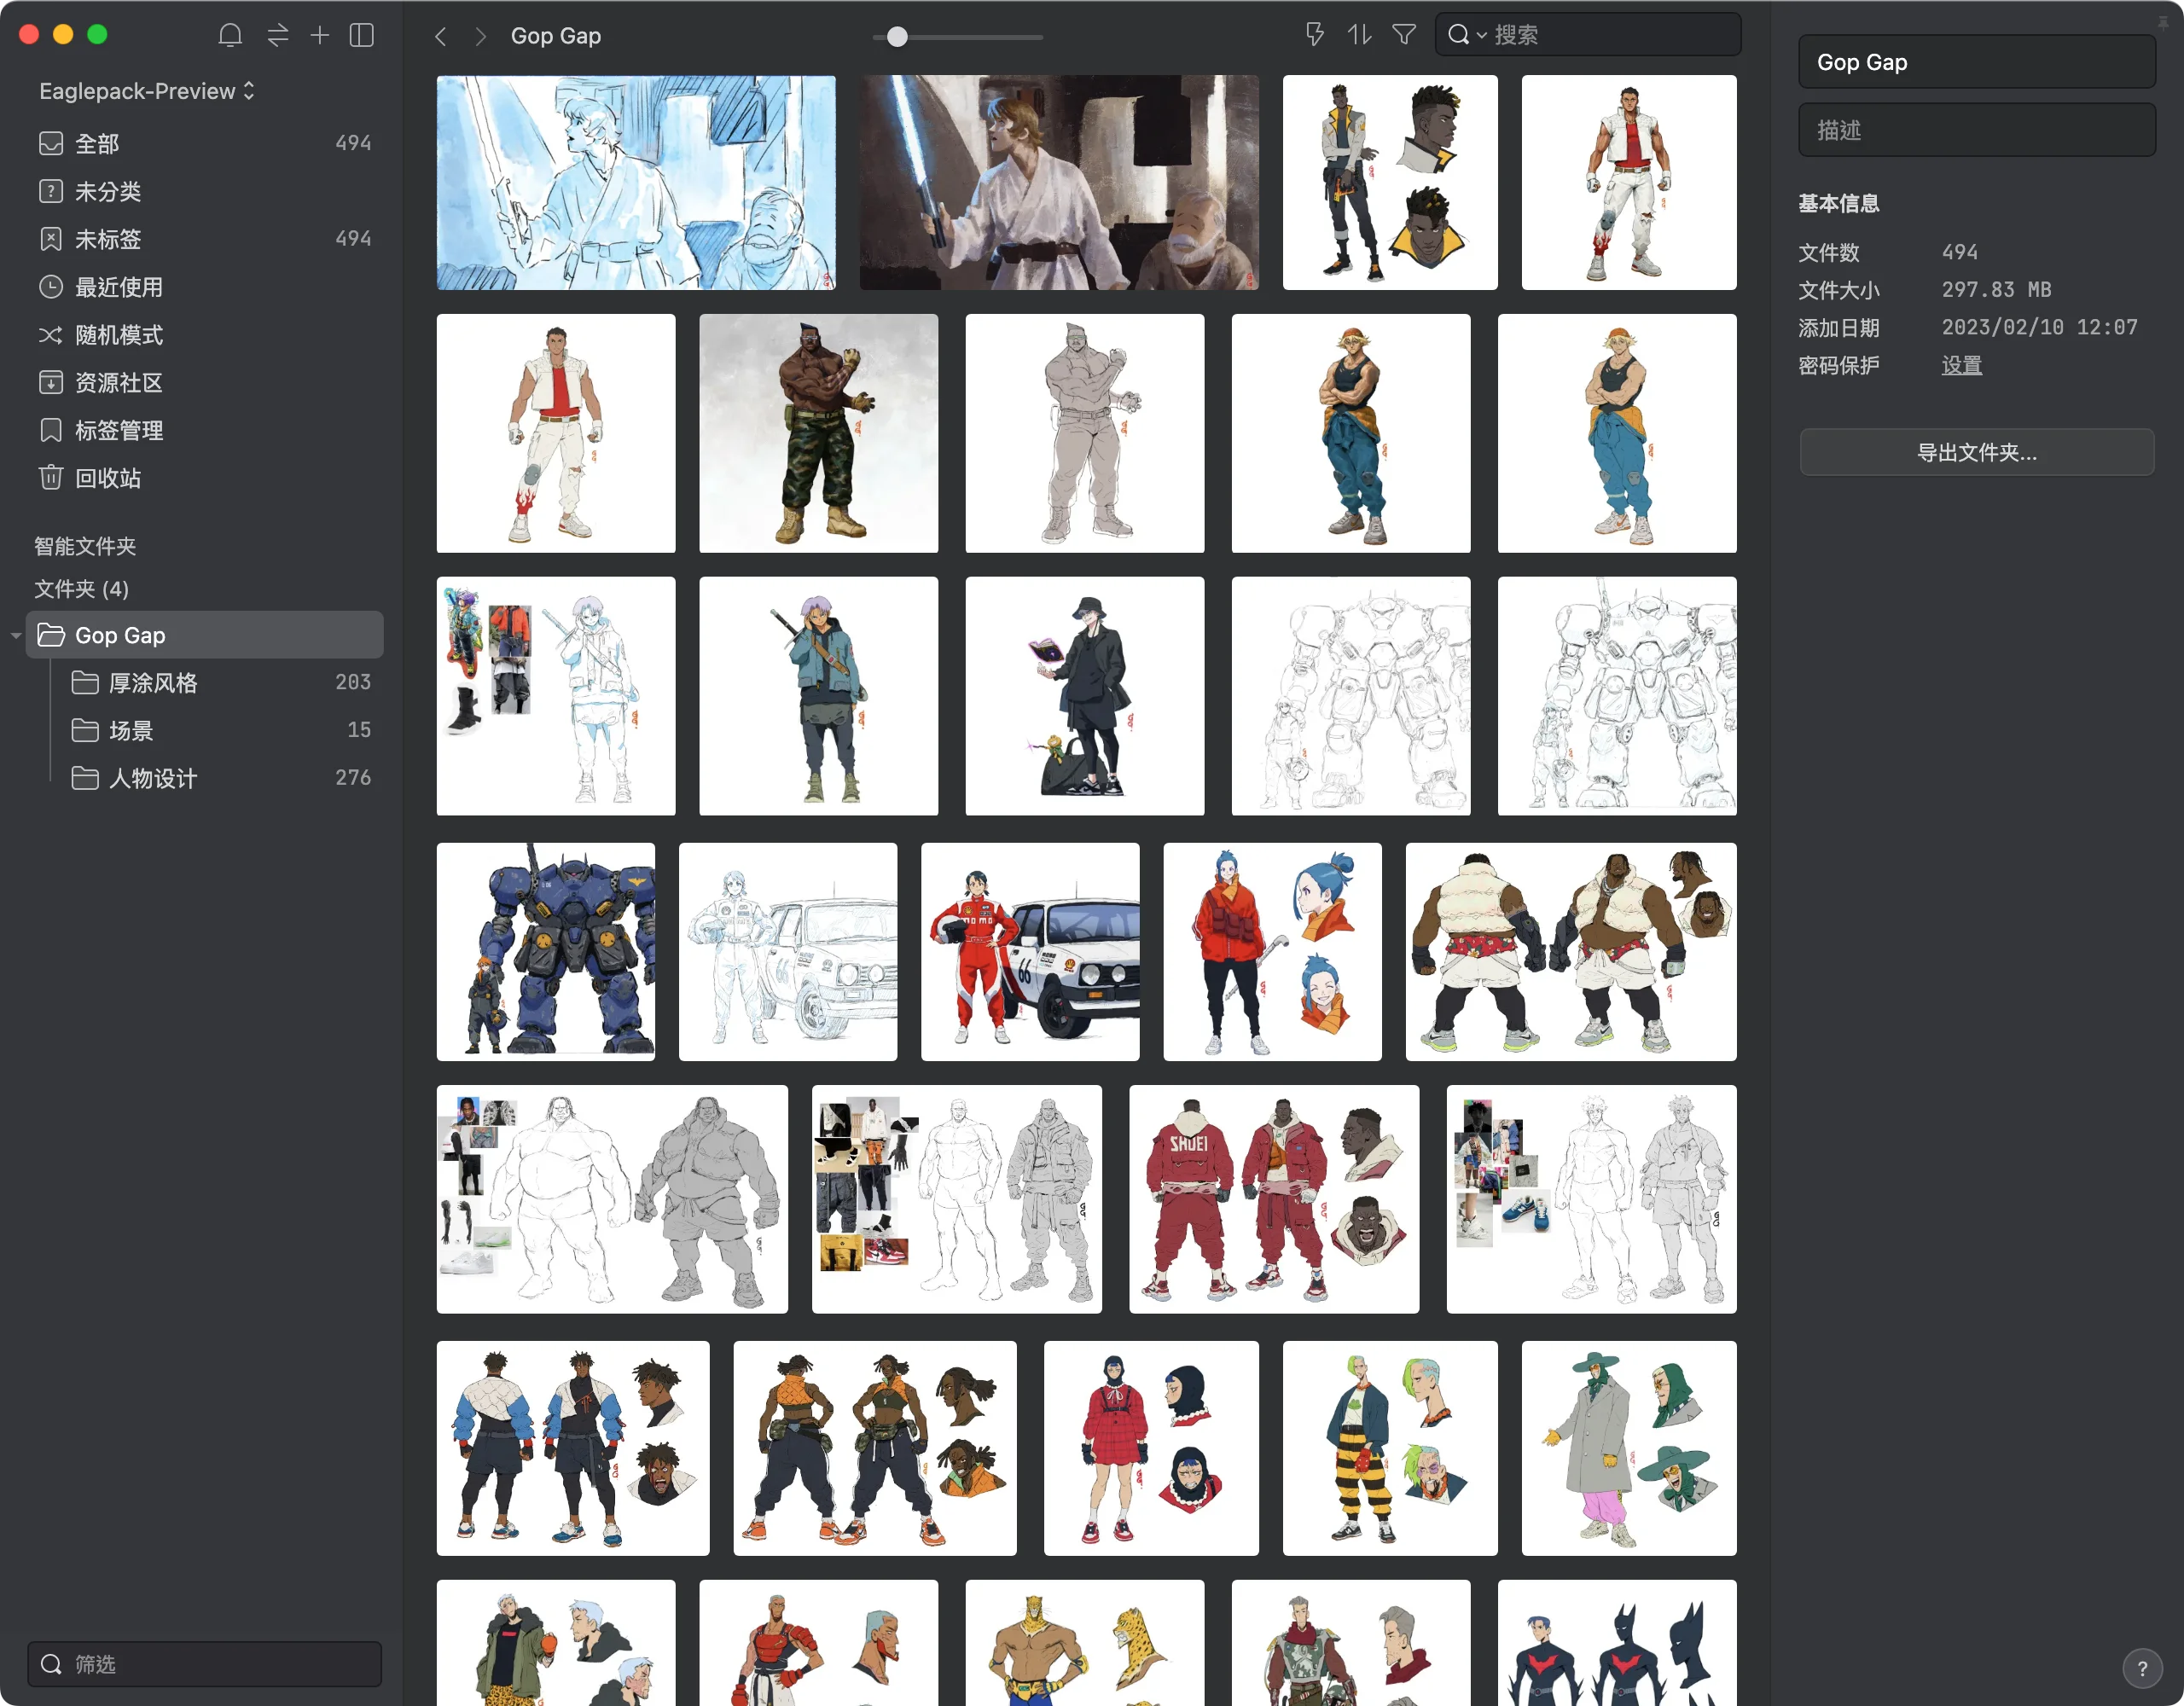Click the 筛选 folder filter field
The image size is (2184, 1706).
(x=205, y=1664)
